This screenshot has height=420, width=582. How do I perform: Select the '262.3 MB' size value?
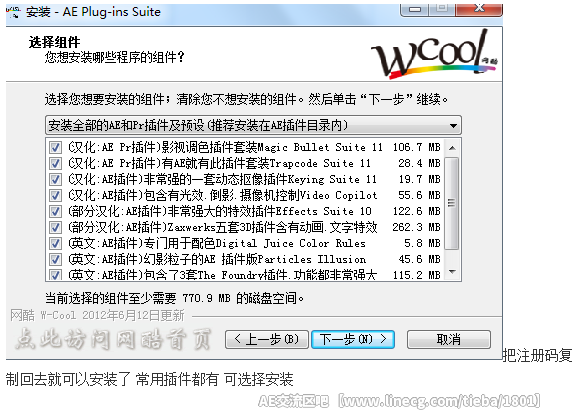coord(416,227)
